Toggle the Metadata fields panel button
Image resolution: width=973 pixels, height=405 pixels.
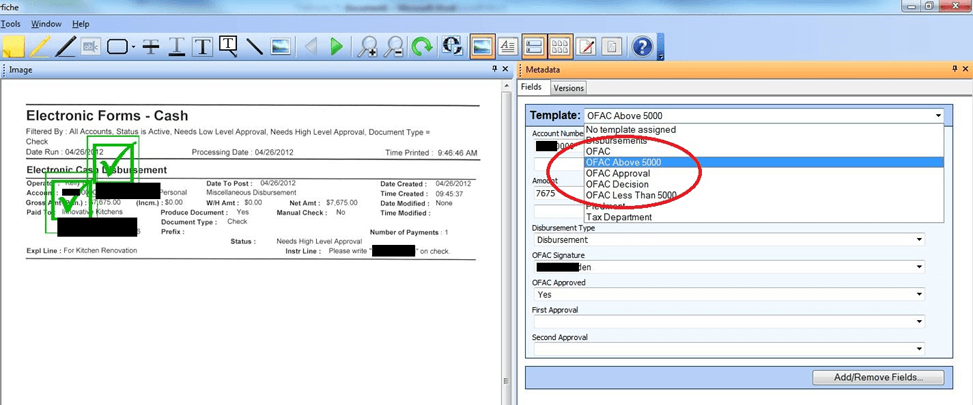534,47
